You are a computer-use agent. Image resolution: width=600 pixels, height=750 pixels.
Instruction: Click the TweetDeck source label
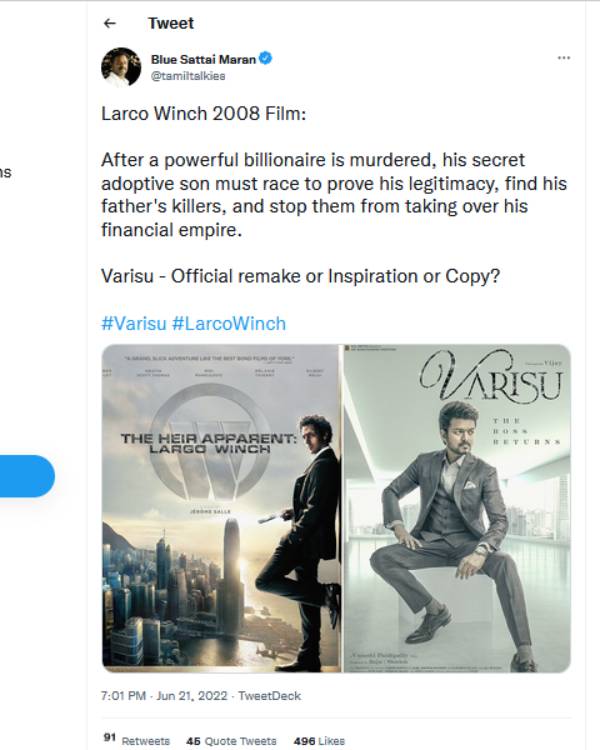pos(269,695)
